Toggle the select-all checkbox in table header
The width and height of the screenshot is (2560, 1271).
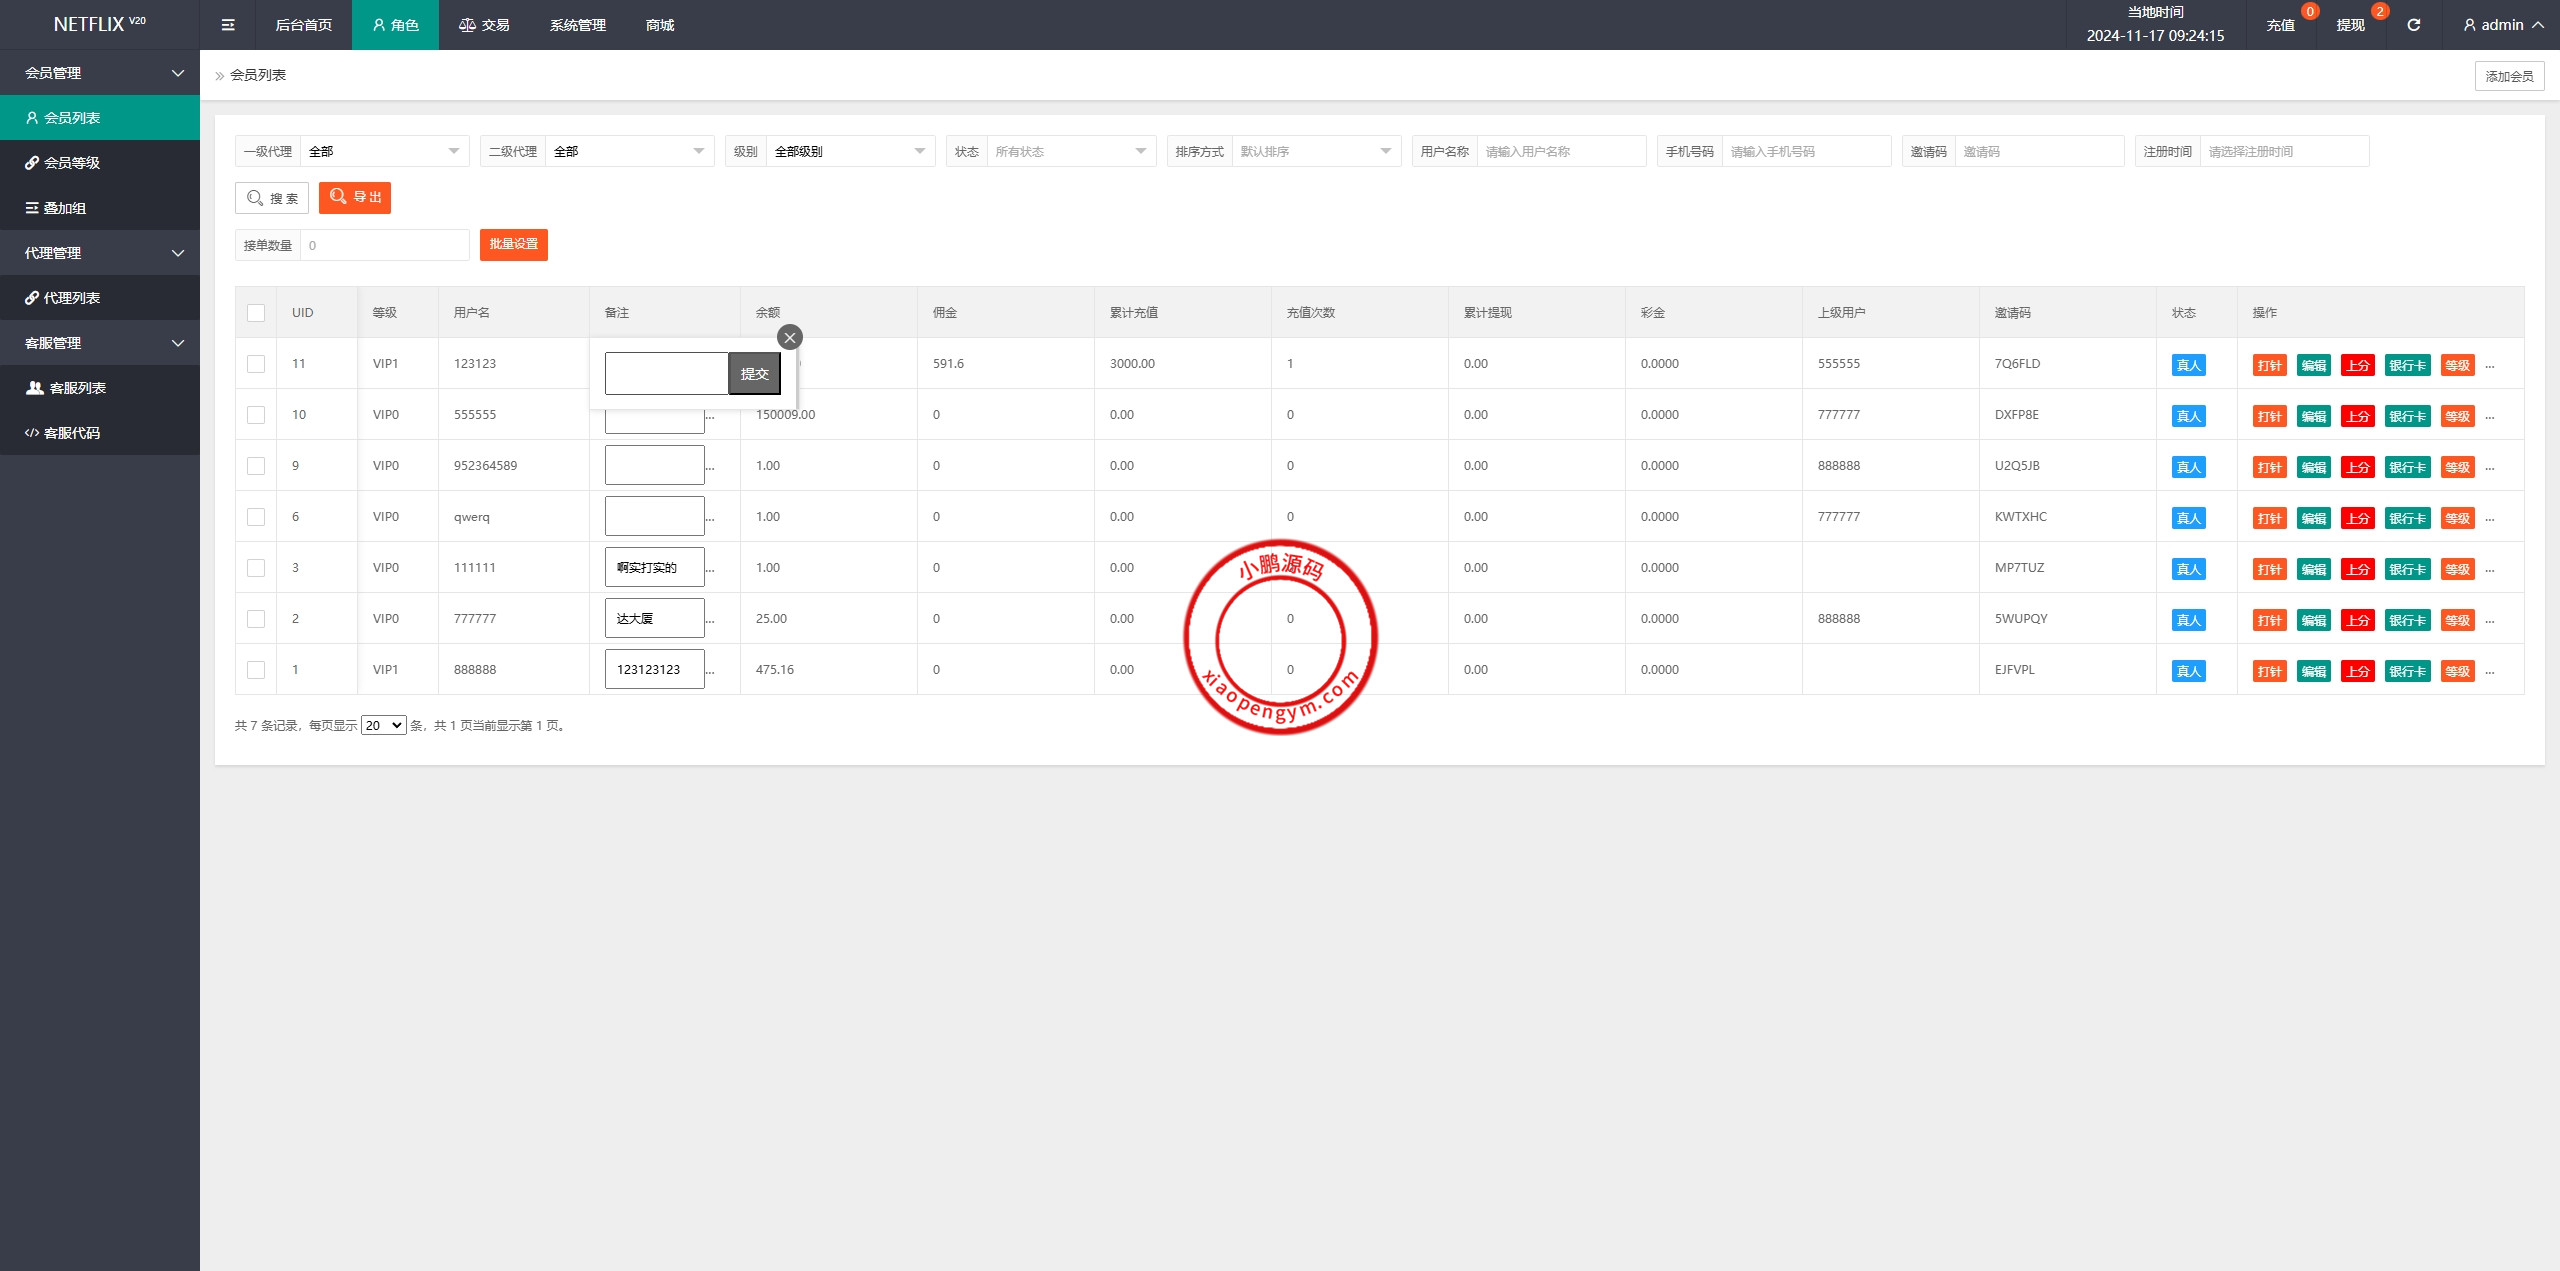(x=256, y=313)
